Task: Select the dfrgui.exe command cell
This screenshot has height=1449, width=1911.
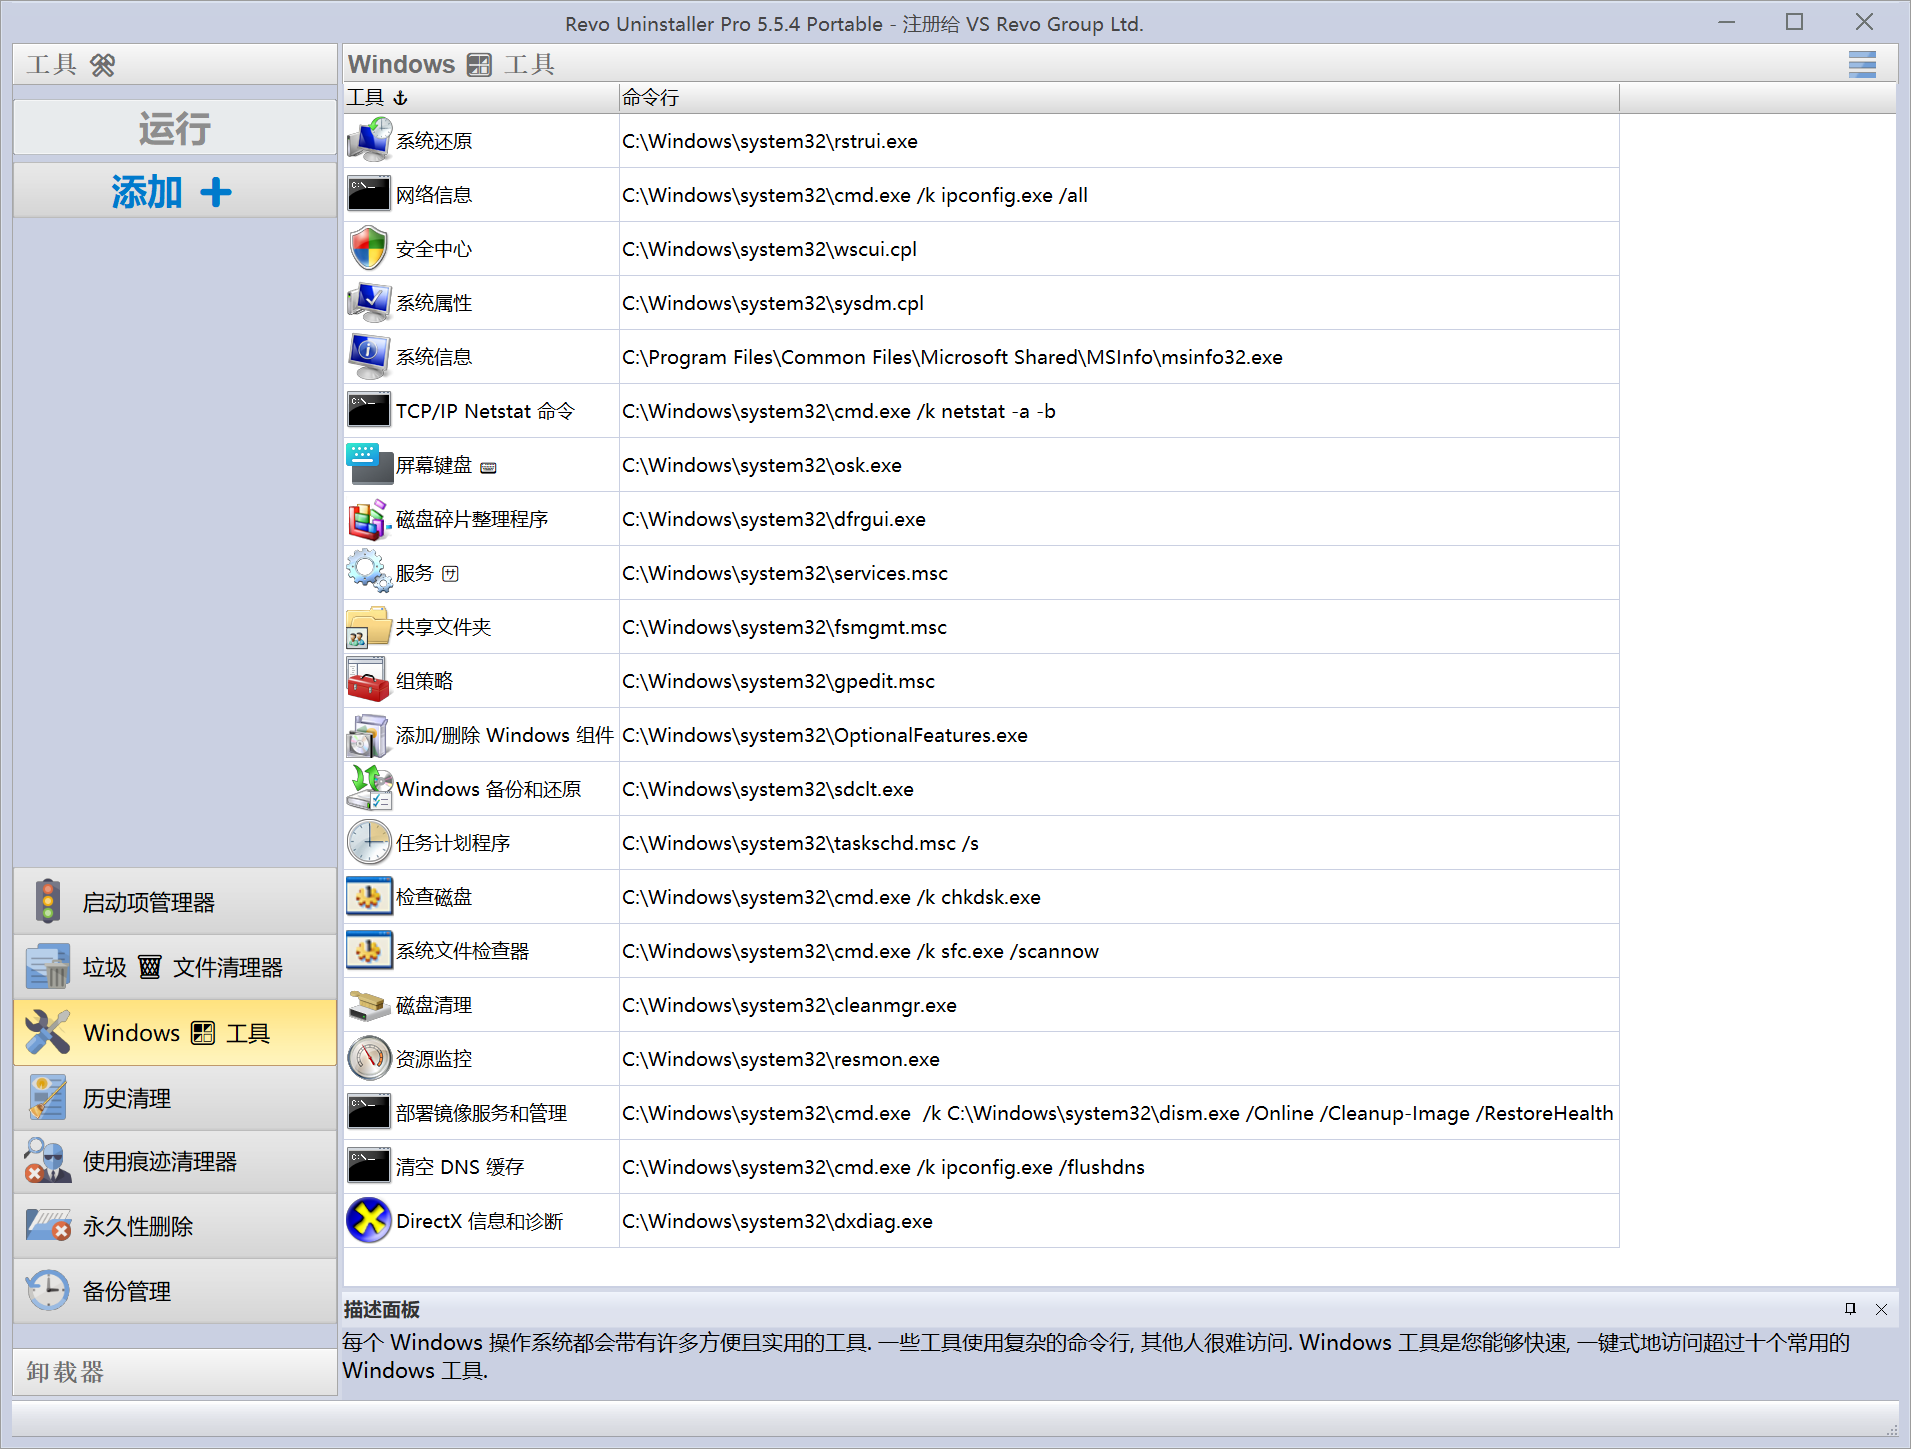Action: point(1119,519)
